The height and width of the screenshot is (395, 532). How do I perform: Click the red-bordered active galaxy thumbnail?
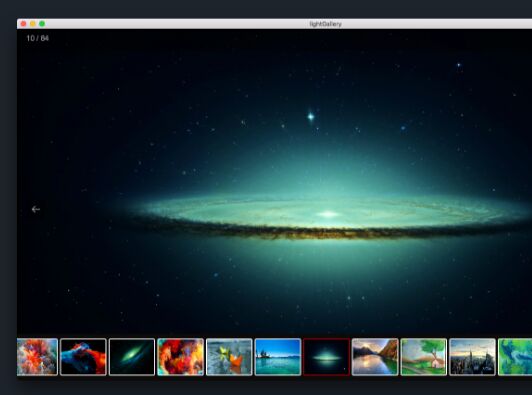click(x=326, y=357)
